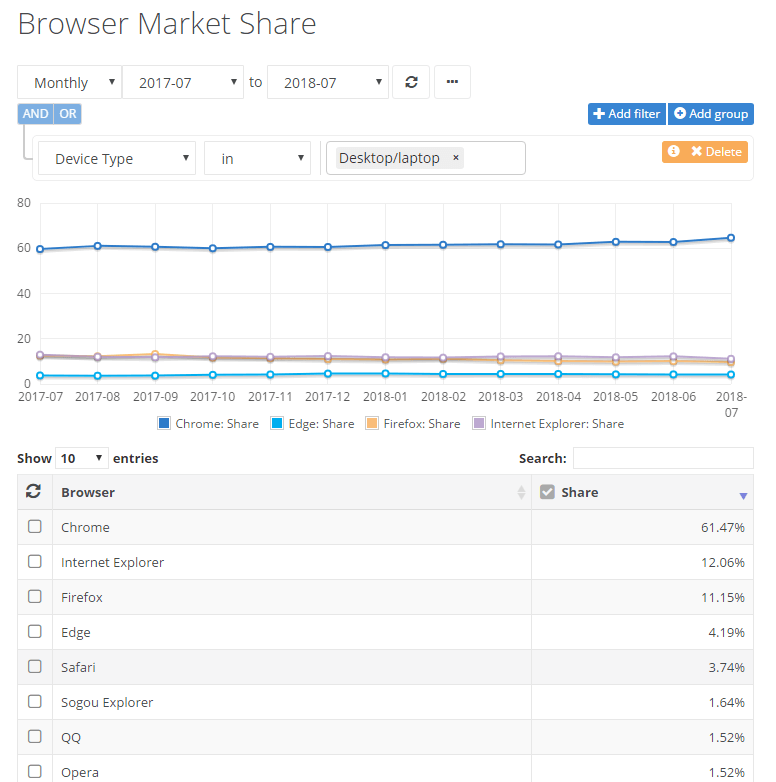
Task: Remove the Desktop/laptop filter tag
Action: tap(455, 158)
